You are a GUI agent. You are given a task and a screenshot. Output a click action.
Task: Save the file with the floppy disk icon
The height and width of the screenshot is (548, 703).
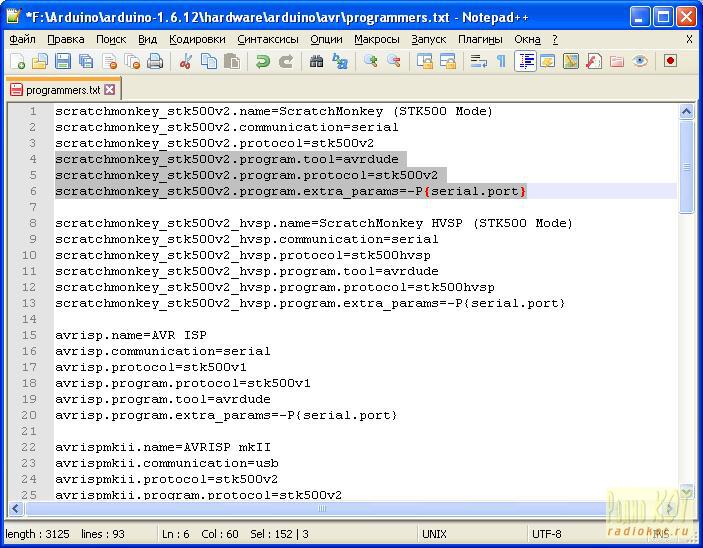(63, 61)
